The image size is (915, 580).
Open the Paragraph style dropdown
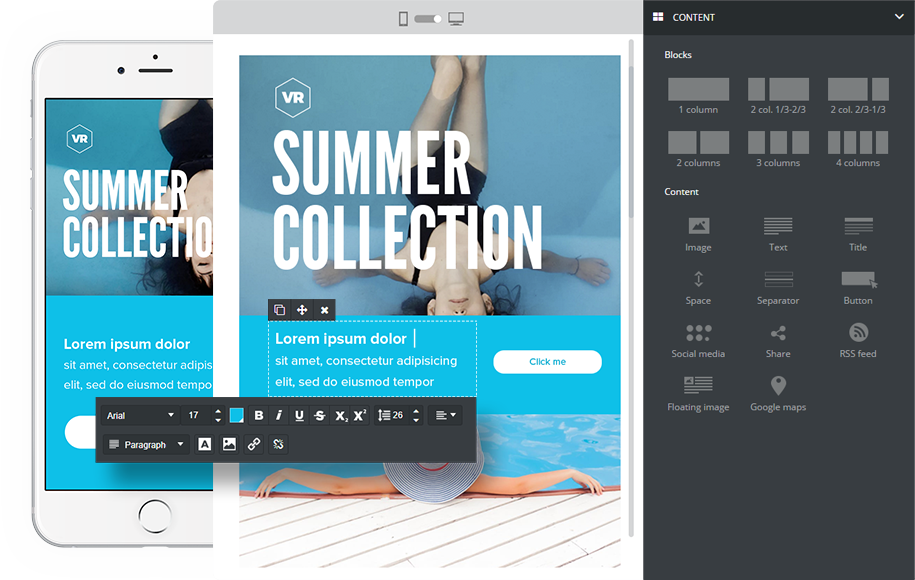[x=145, y=444]
